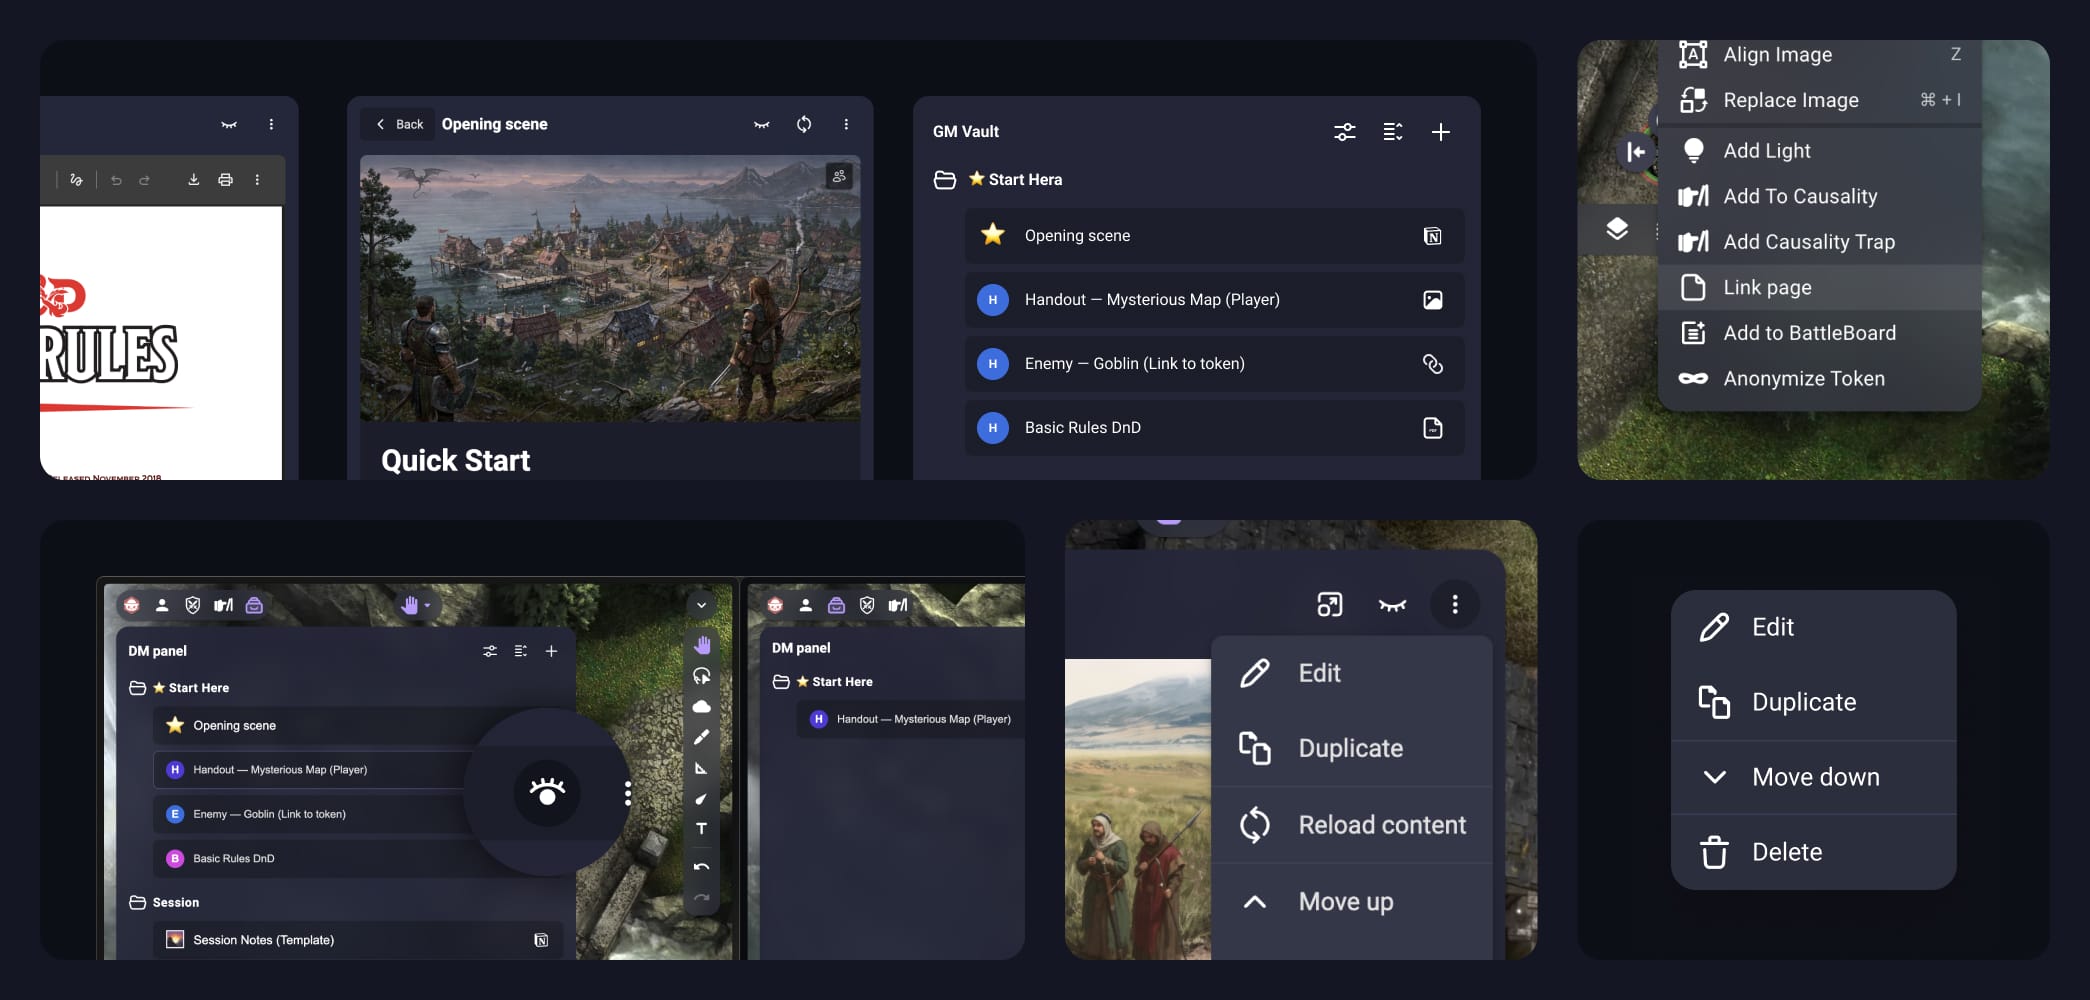Choose Anonymyze Token from the context menu

coord(1820,379)
